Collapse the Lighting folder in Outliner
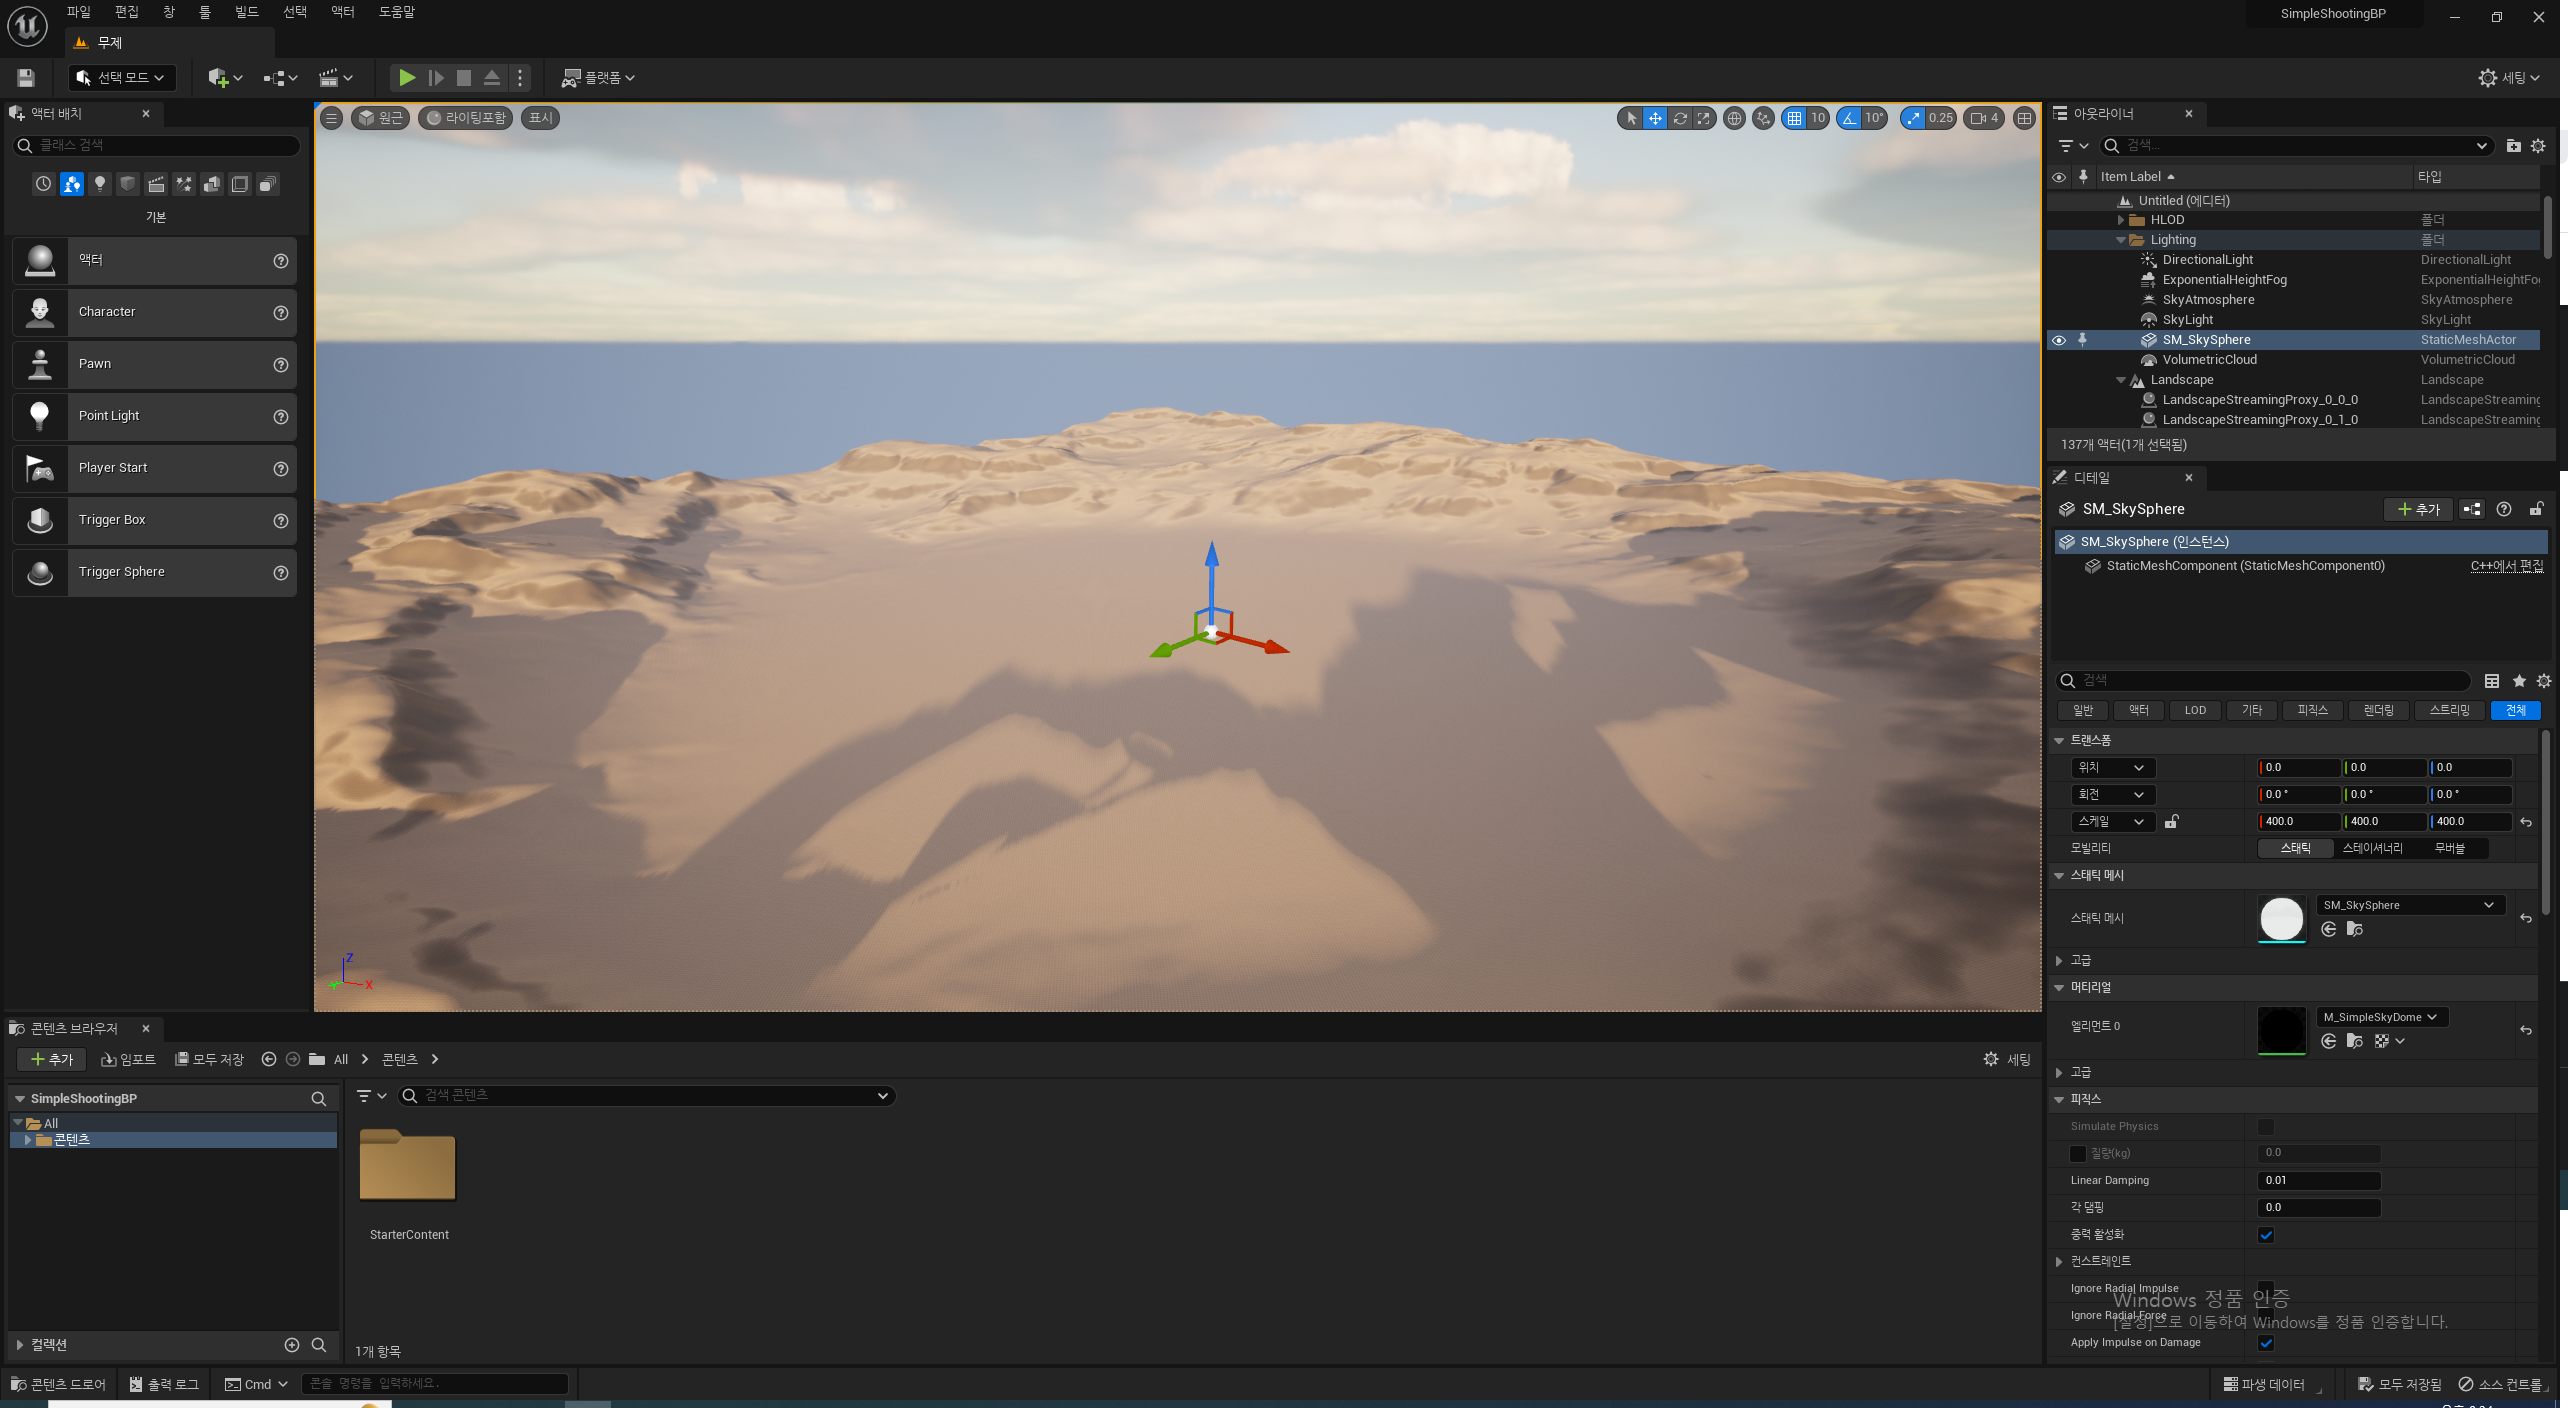Image resolution: width=2568 pixels, height=1408 pixels. (x=2121, y=240)
